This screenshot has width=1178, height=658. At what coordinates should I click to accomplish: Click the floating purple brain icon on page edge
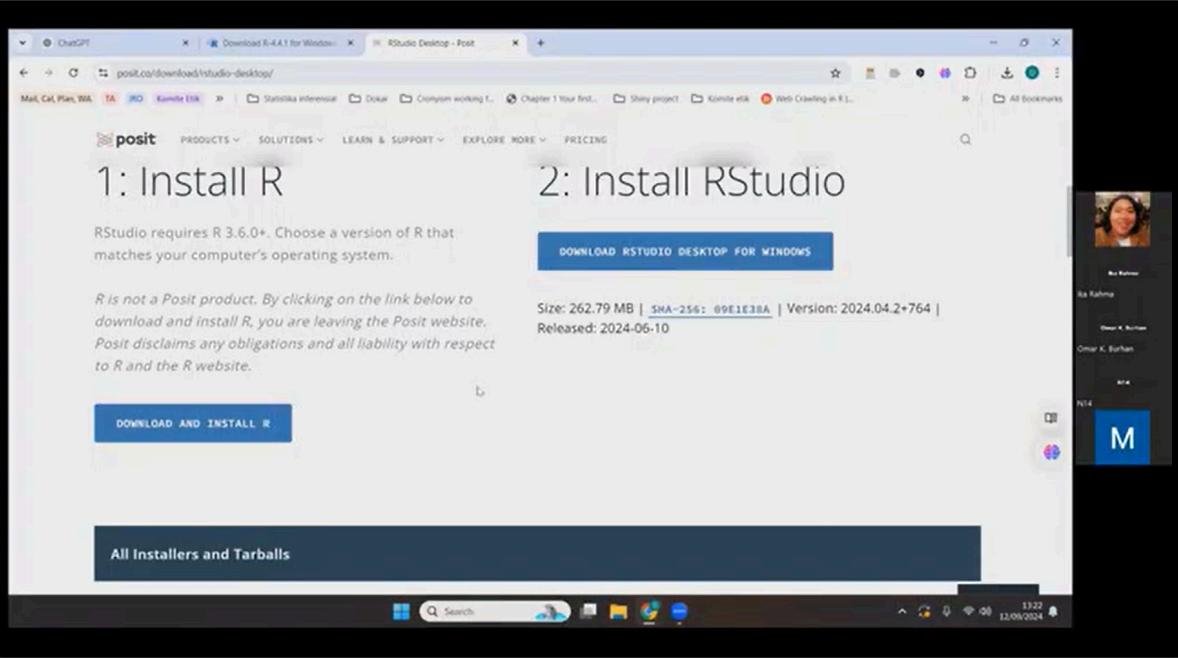(x=1052, y=452)
